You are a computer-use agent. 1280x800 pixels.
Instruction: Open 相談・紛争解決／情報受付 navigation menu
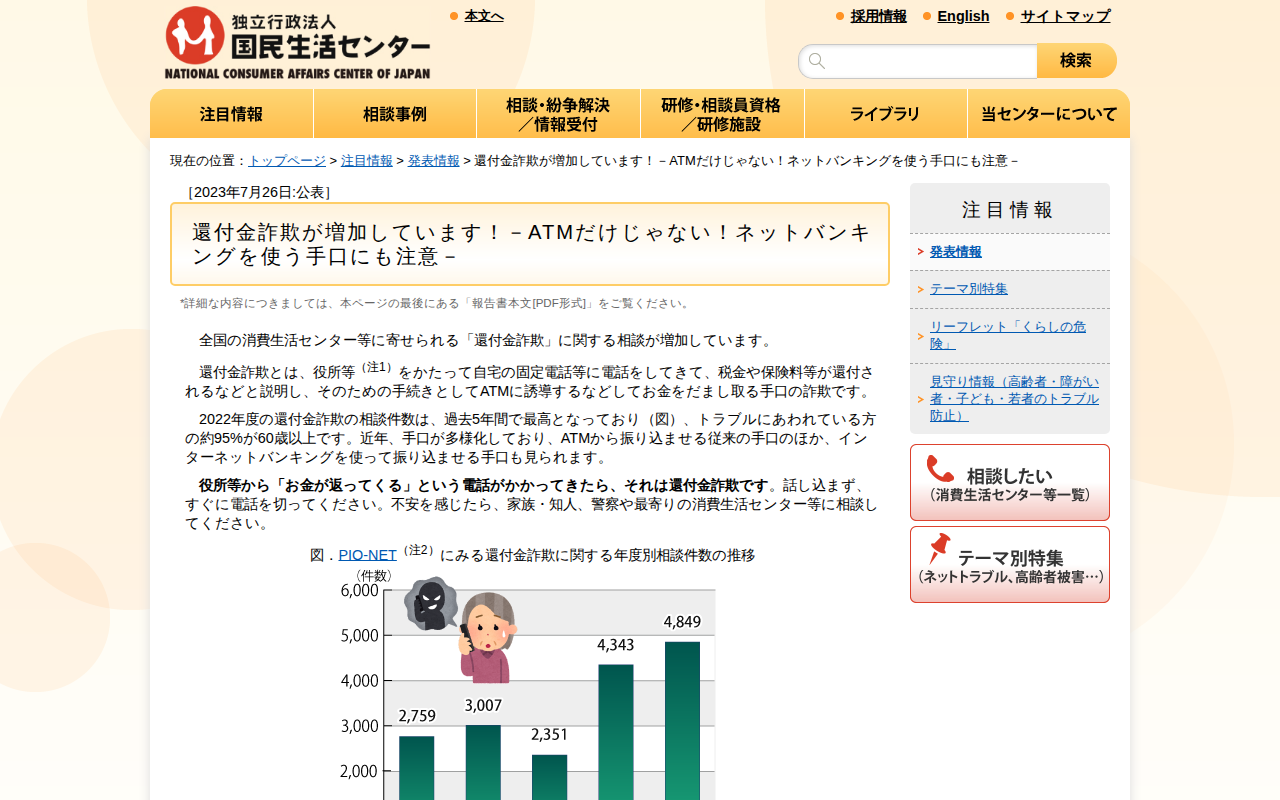(x=558, y=114)
